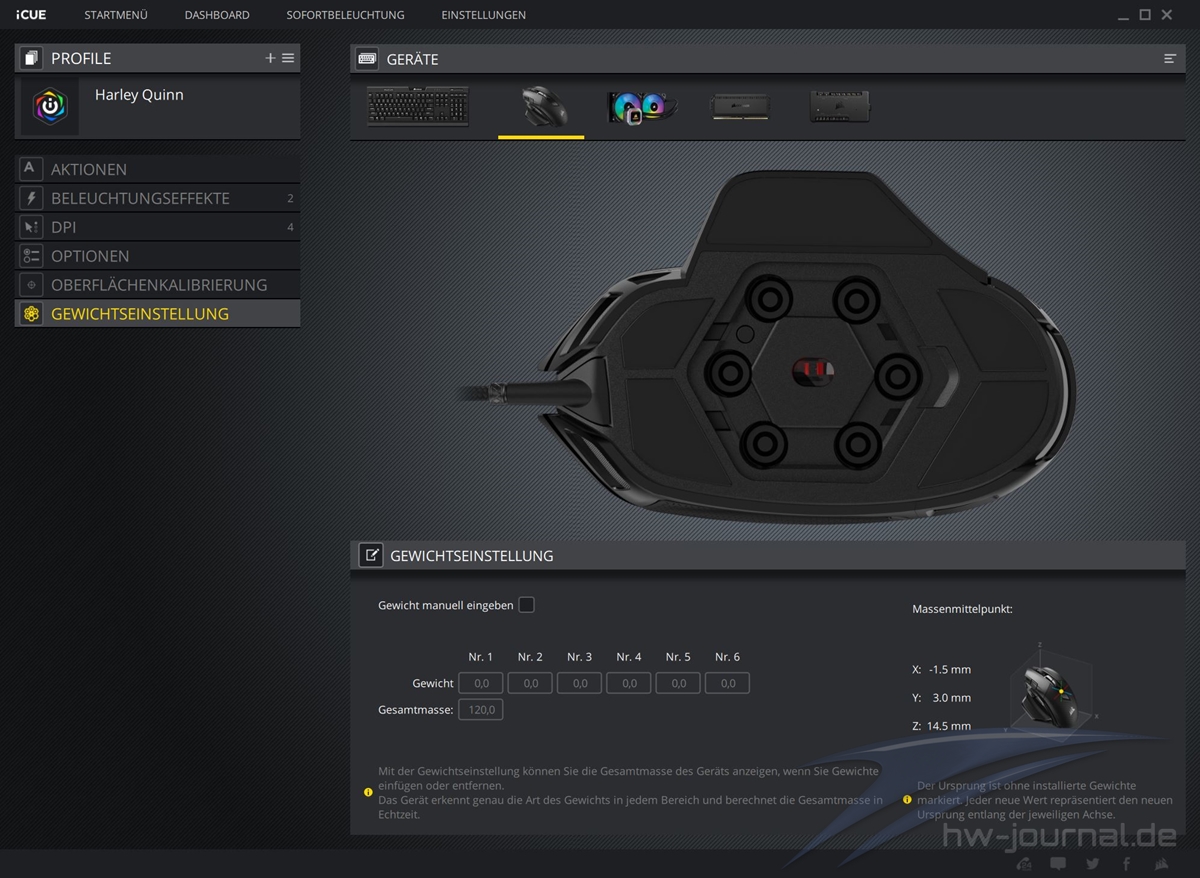Enable 'Gewicht manuell eingeben' checkbox

pyautogui.click(x=526, y=605)
